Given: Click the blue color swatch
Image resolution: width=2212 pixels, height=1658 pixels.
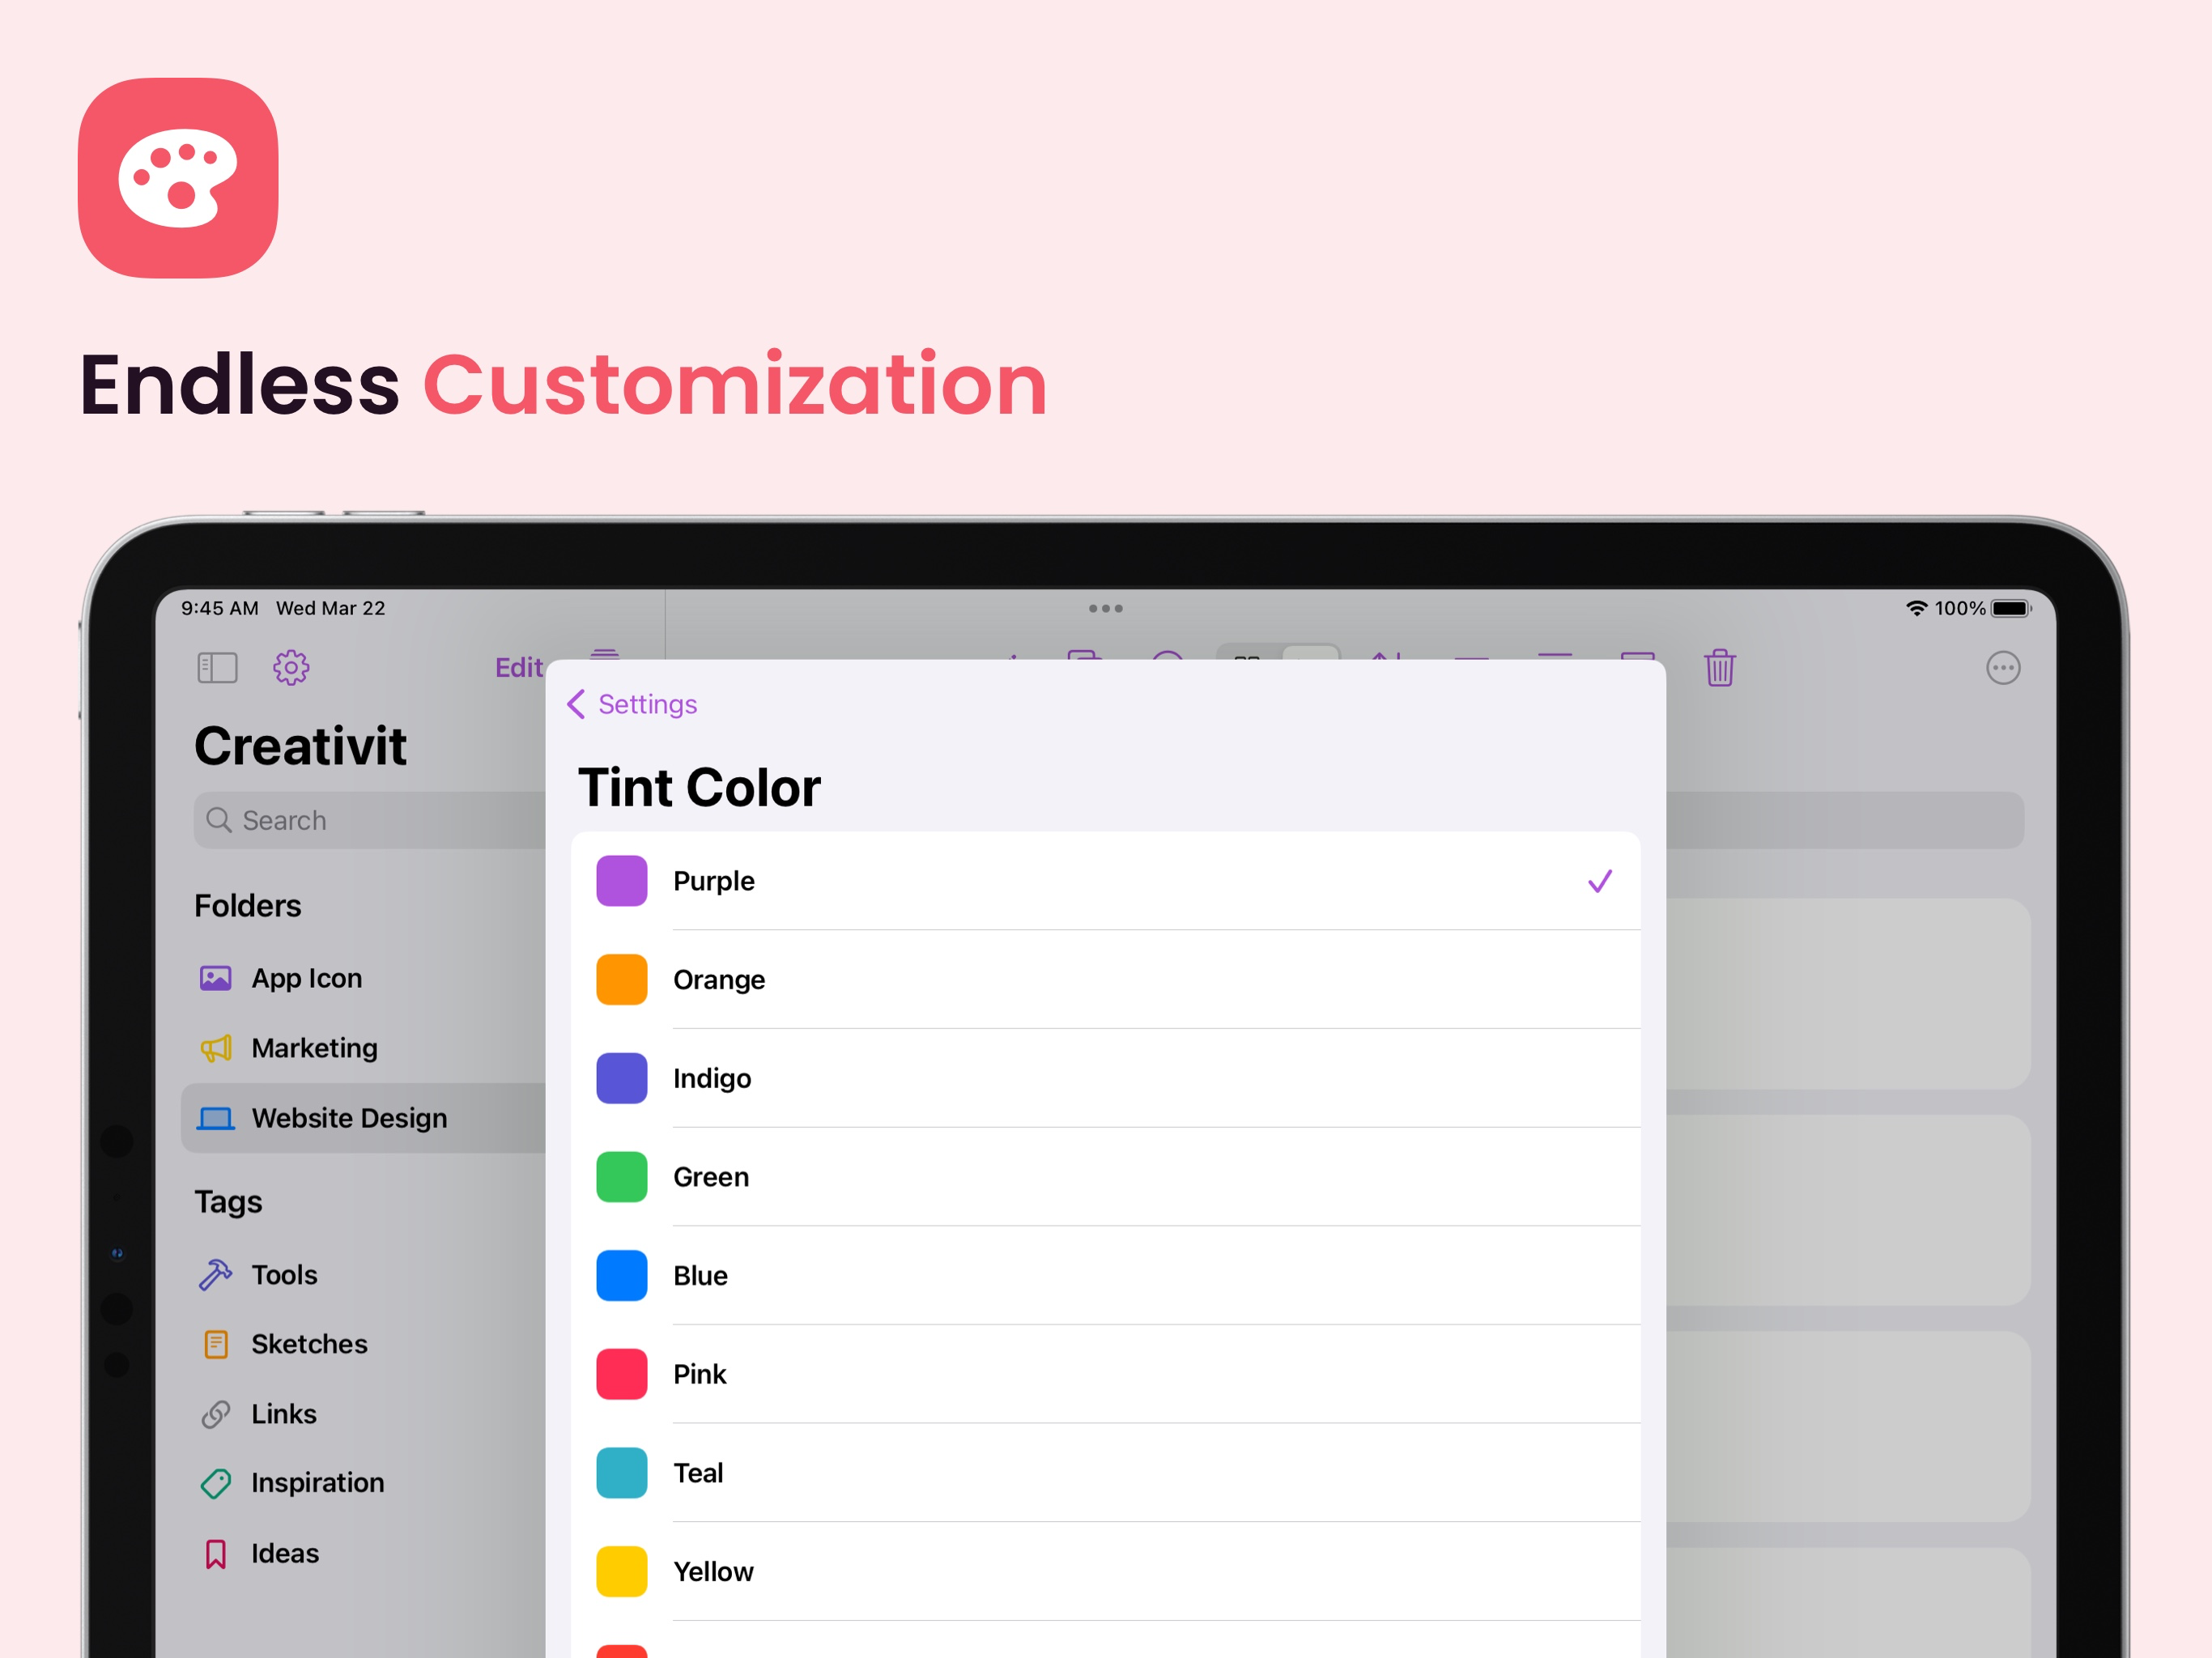Looking at the screenshot, I should [x=621, y=1274].
